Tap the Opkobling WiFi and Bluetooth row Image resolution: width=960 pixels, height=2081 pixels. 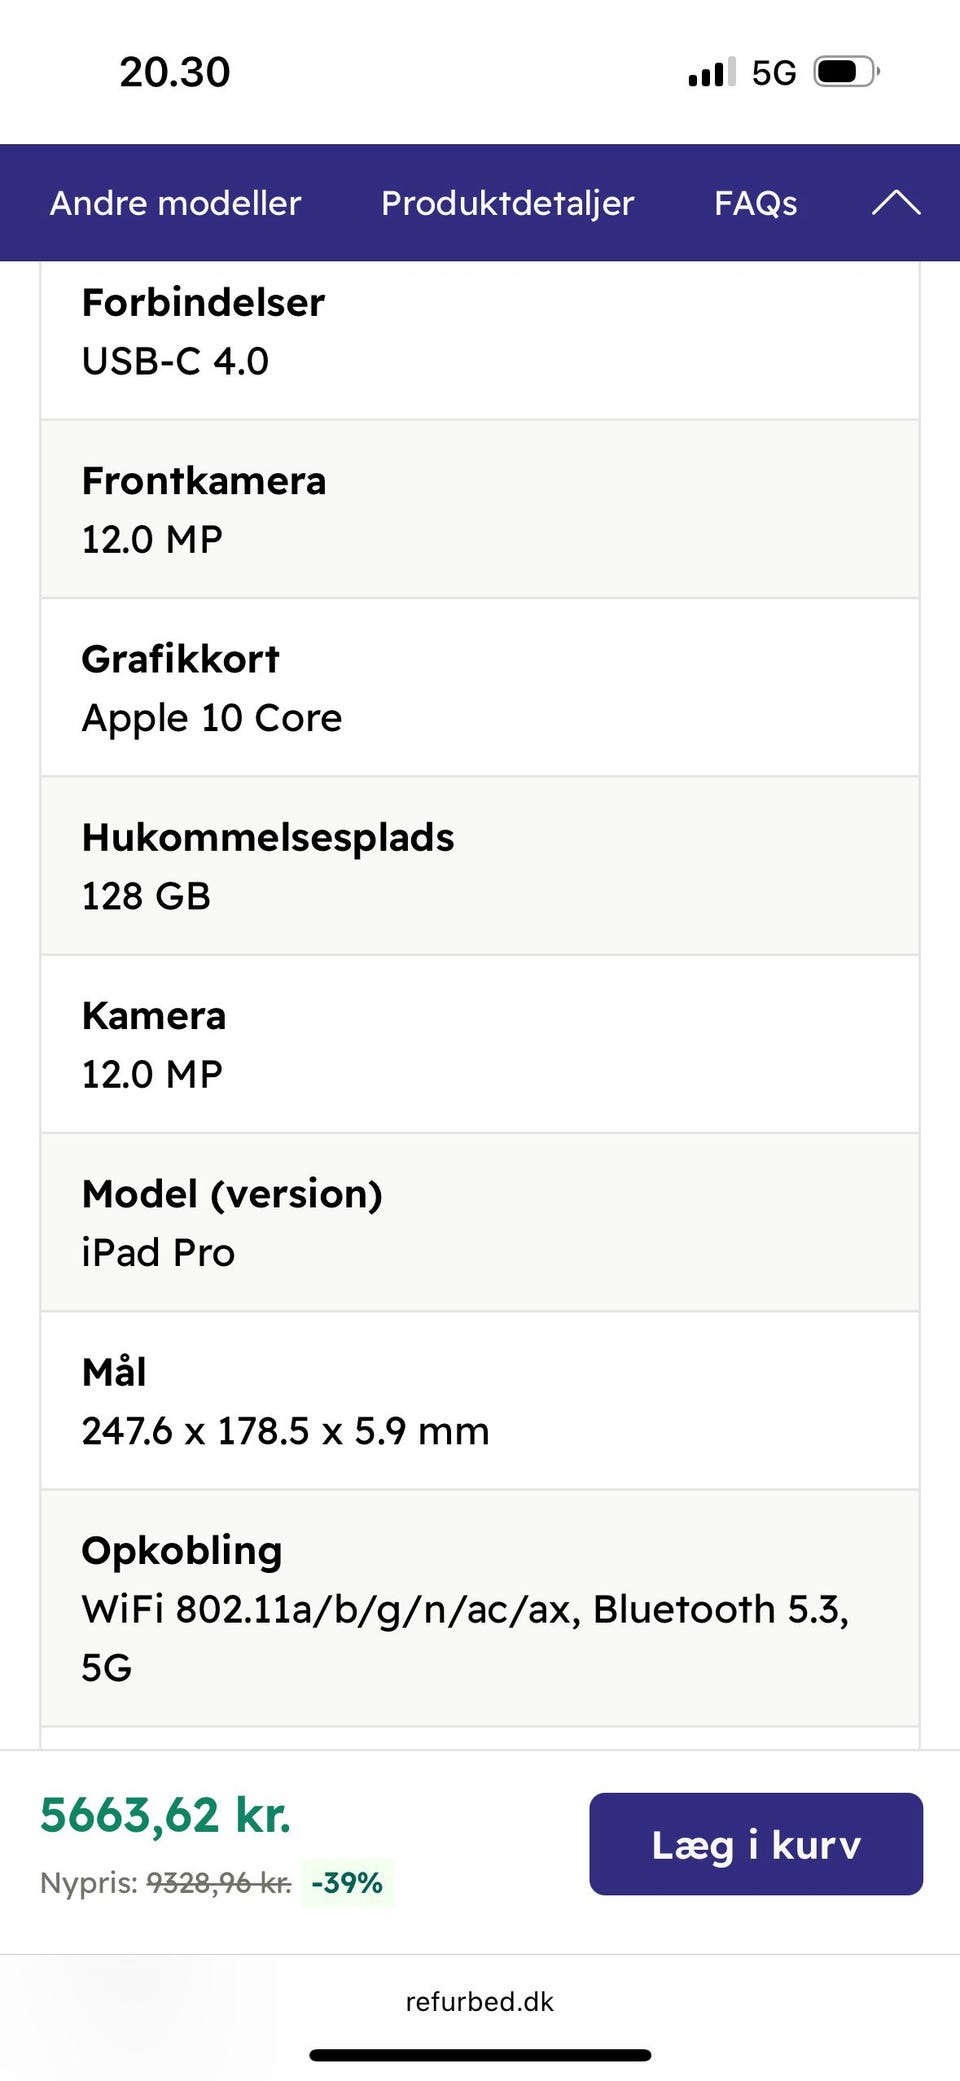480,1608
